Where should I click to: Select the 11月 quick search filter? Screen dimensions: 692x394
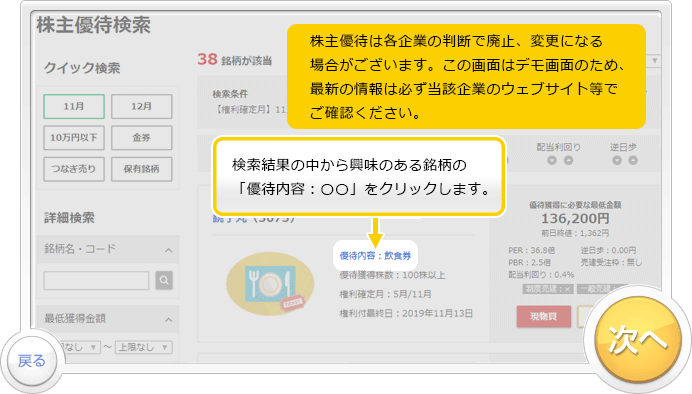tap(74, 106)
